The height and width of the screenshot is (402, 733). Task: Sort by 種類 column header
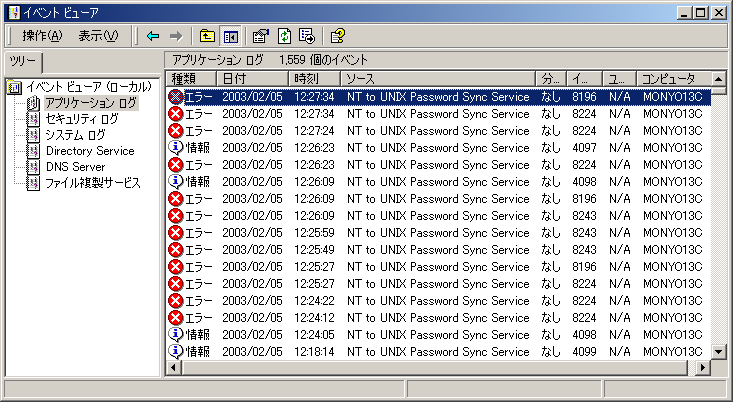pyautogui.click(x=191, y=79)
